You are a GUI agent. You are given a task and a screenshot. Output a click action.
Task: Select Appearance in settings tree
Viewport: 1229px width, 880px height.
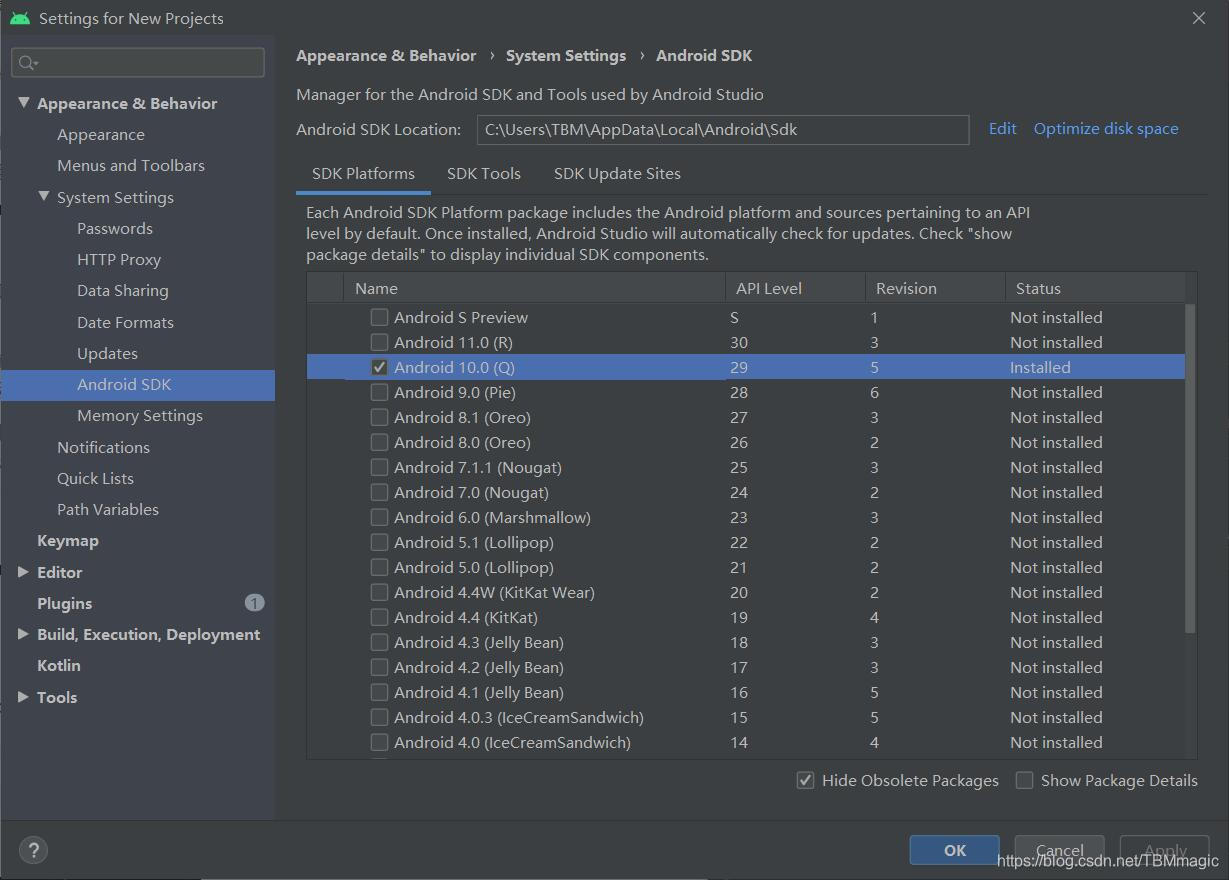101,134
